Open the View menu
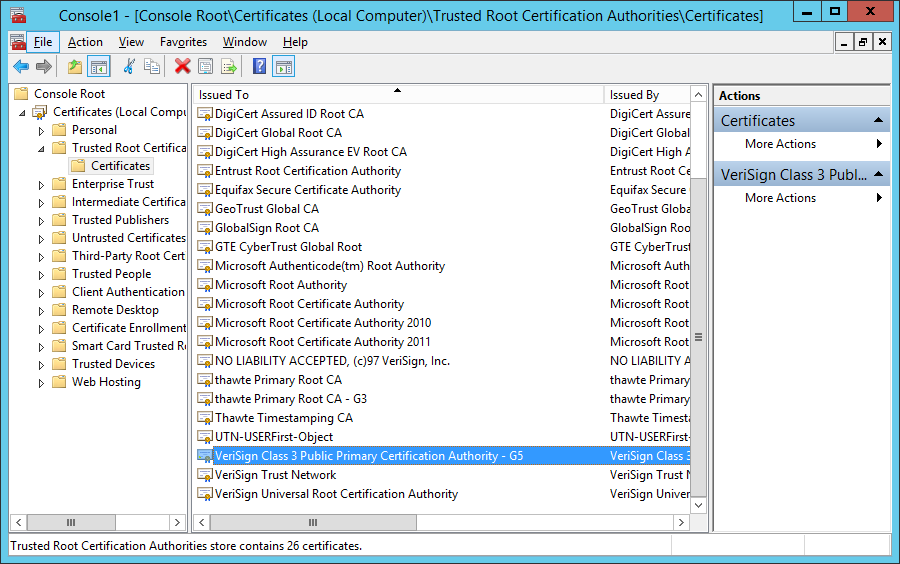Viewport: 900px width, 564px height. click(x=131, y=42)
